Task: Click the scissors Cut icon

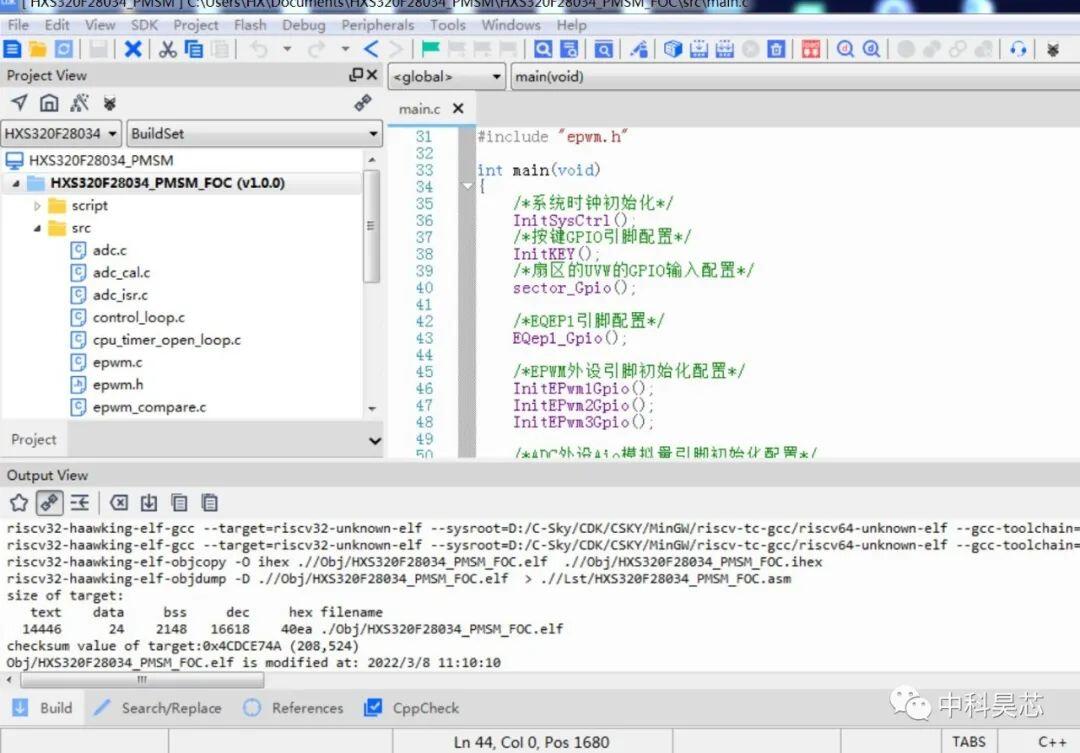Action: tap(167, 49)
